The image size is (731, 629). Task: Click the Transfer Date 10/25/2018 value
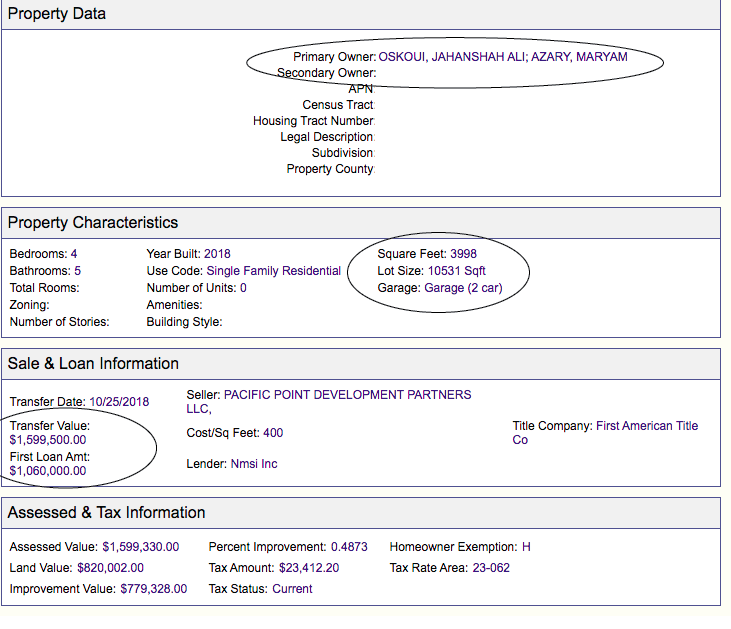click(119, 402)
